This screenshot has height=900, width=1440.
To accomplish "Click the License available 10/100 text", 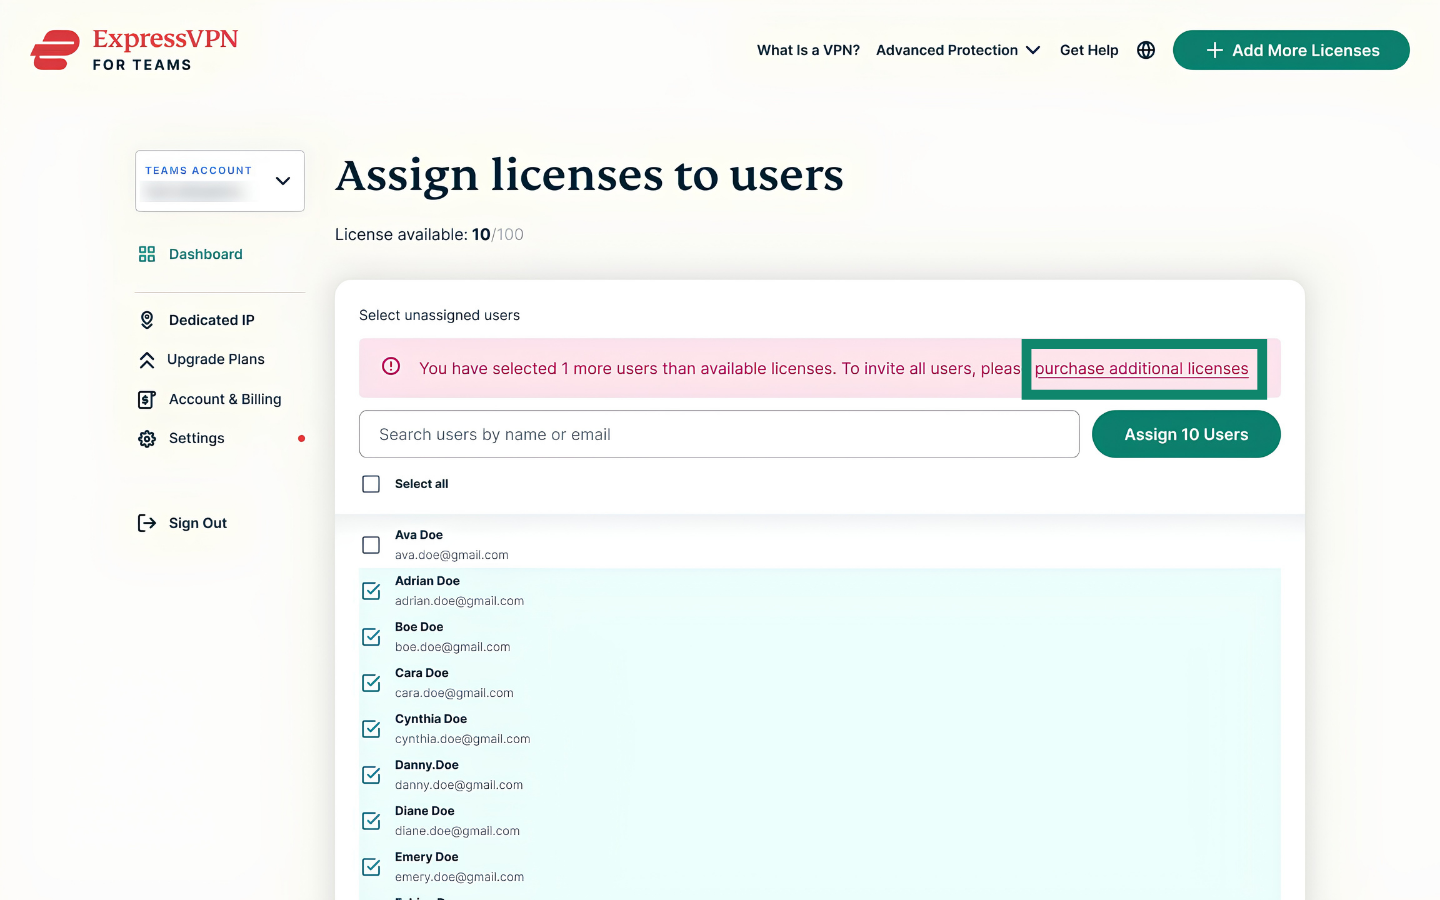I will (429, 234).
